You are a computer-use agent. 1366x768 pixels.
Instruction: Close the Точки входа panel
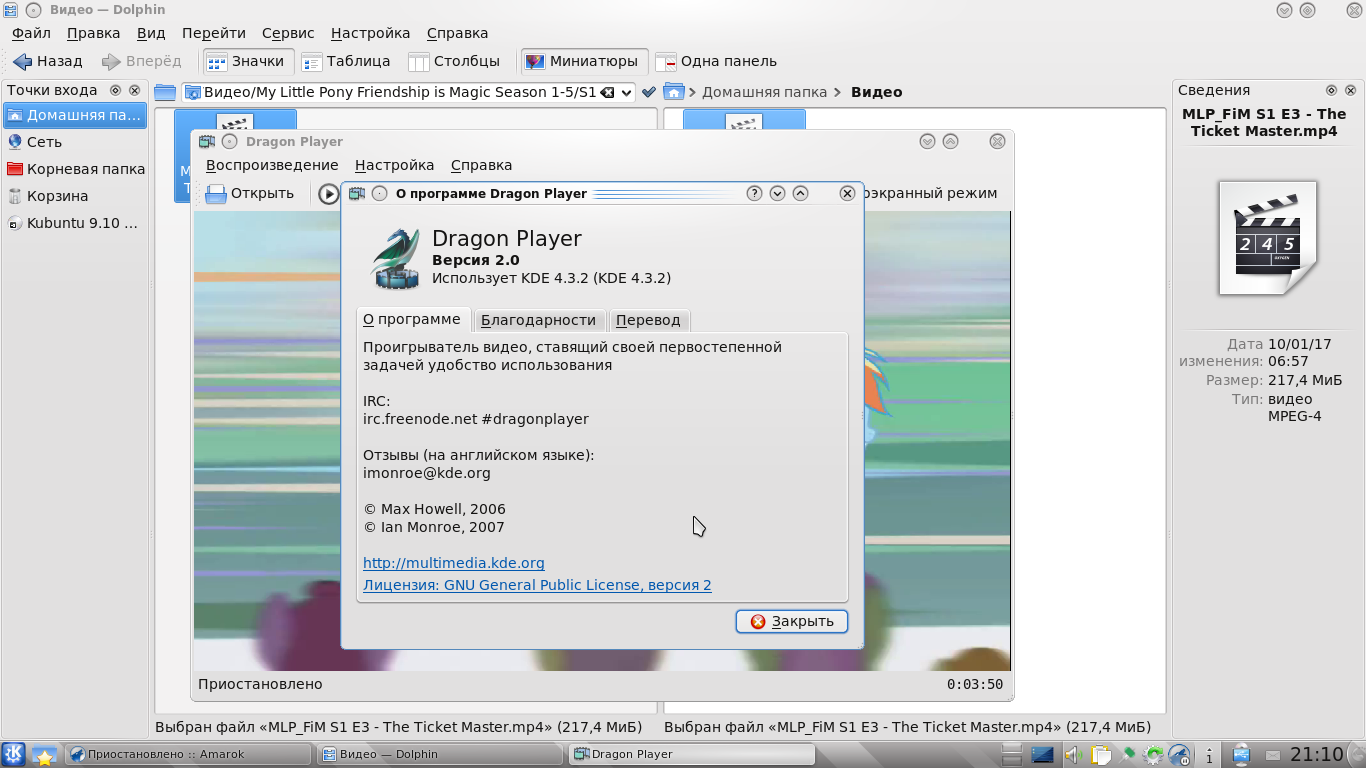pos(134,90)
